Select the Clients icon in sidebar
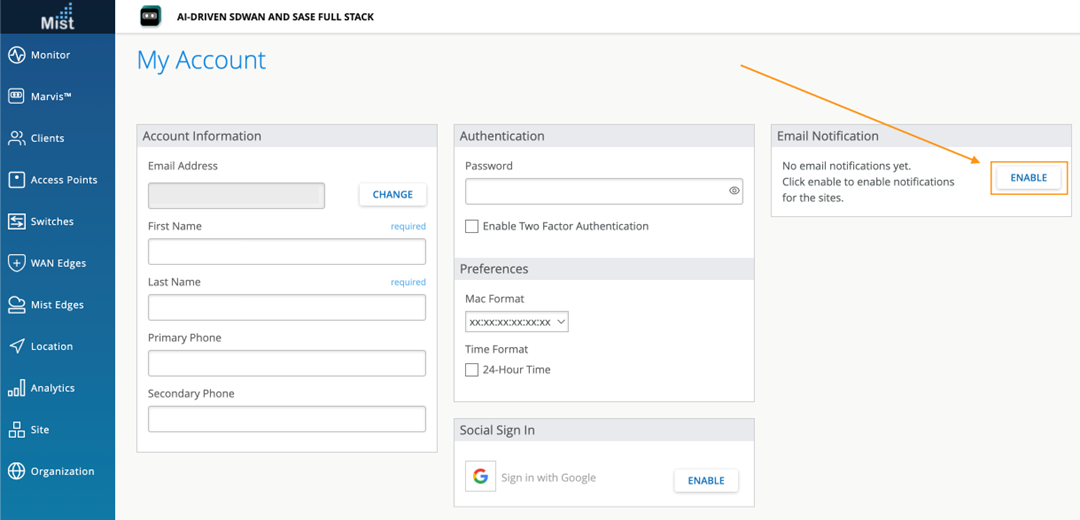 [x=16, y=138]
